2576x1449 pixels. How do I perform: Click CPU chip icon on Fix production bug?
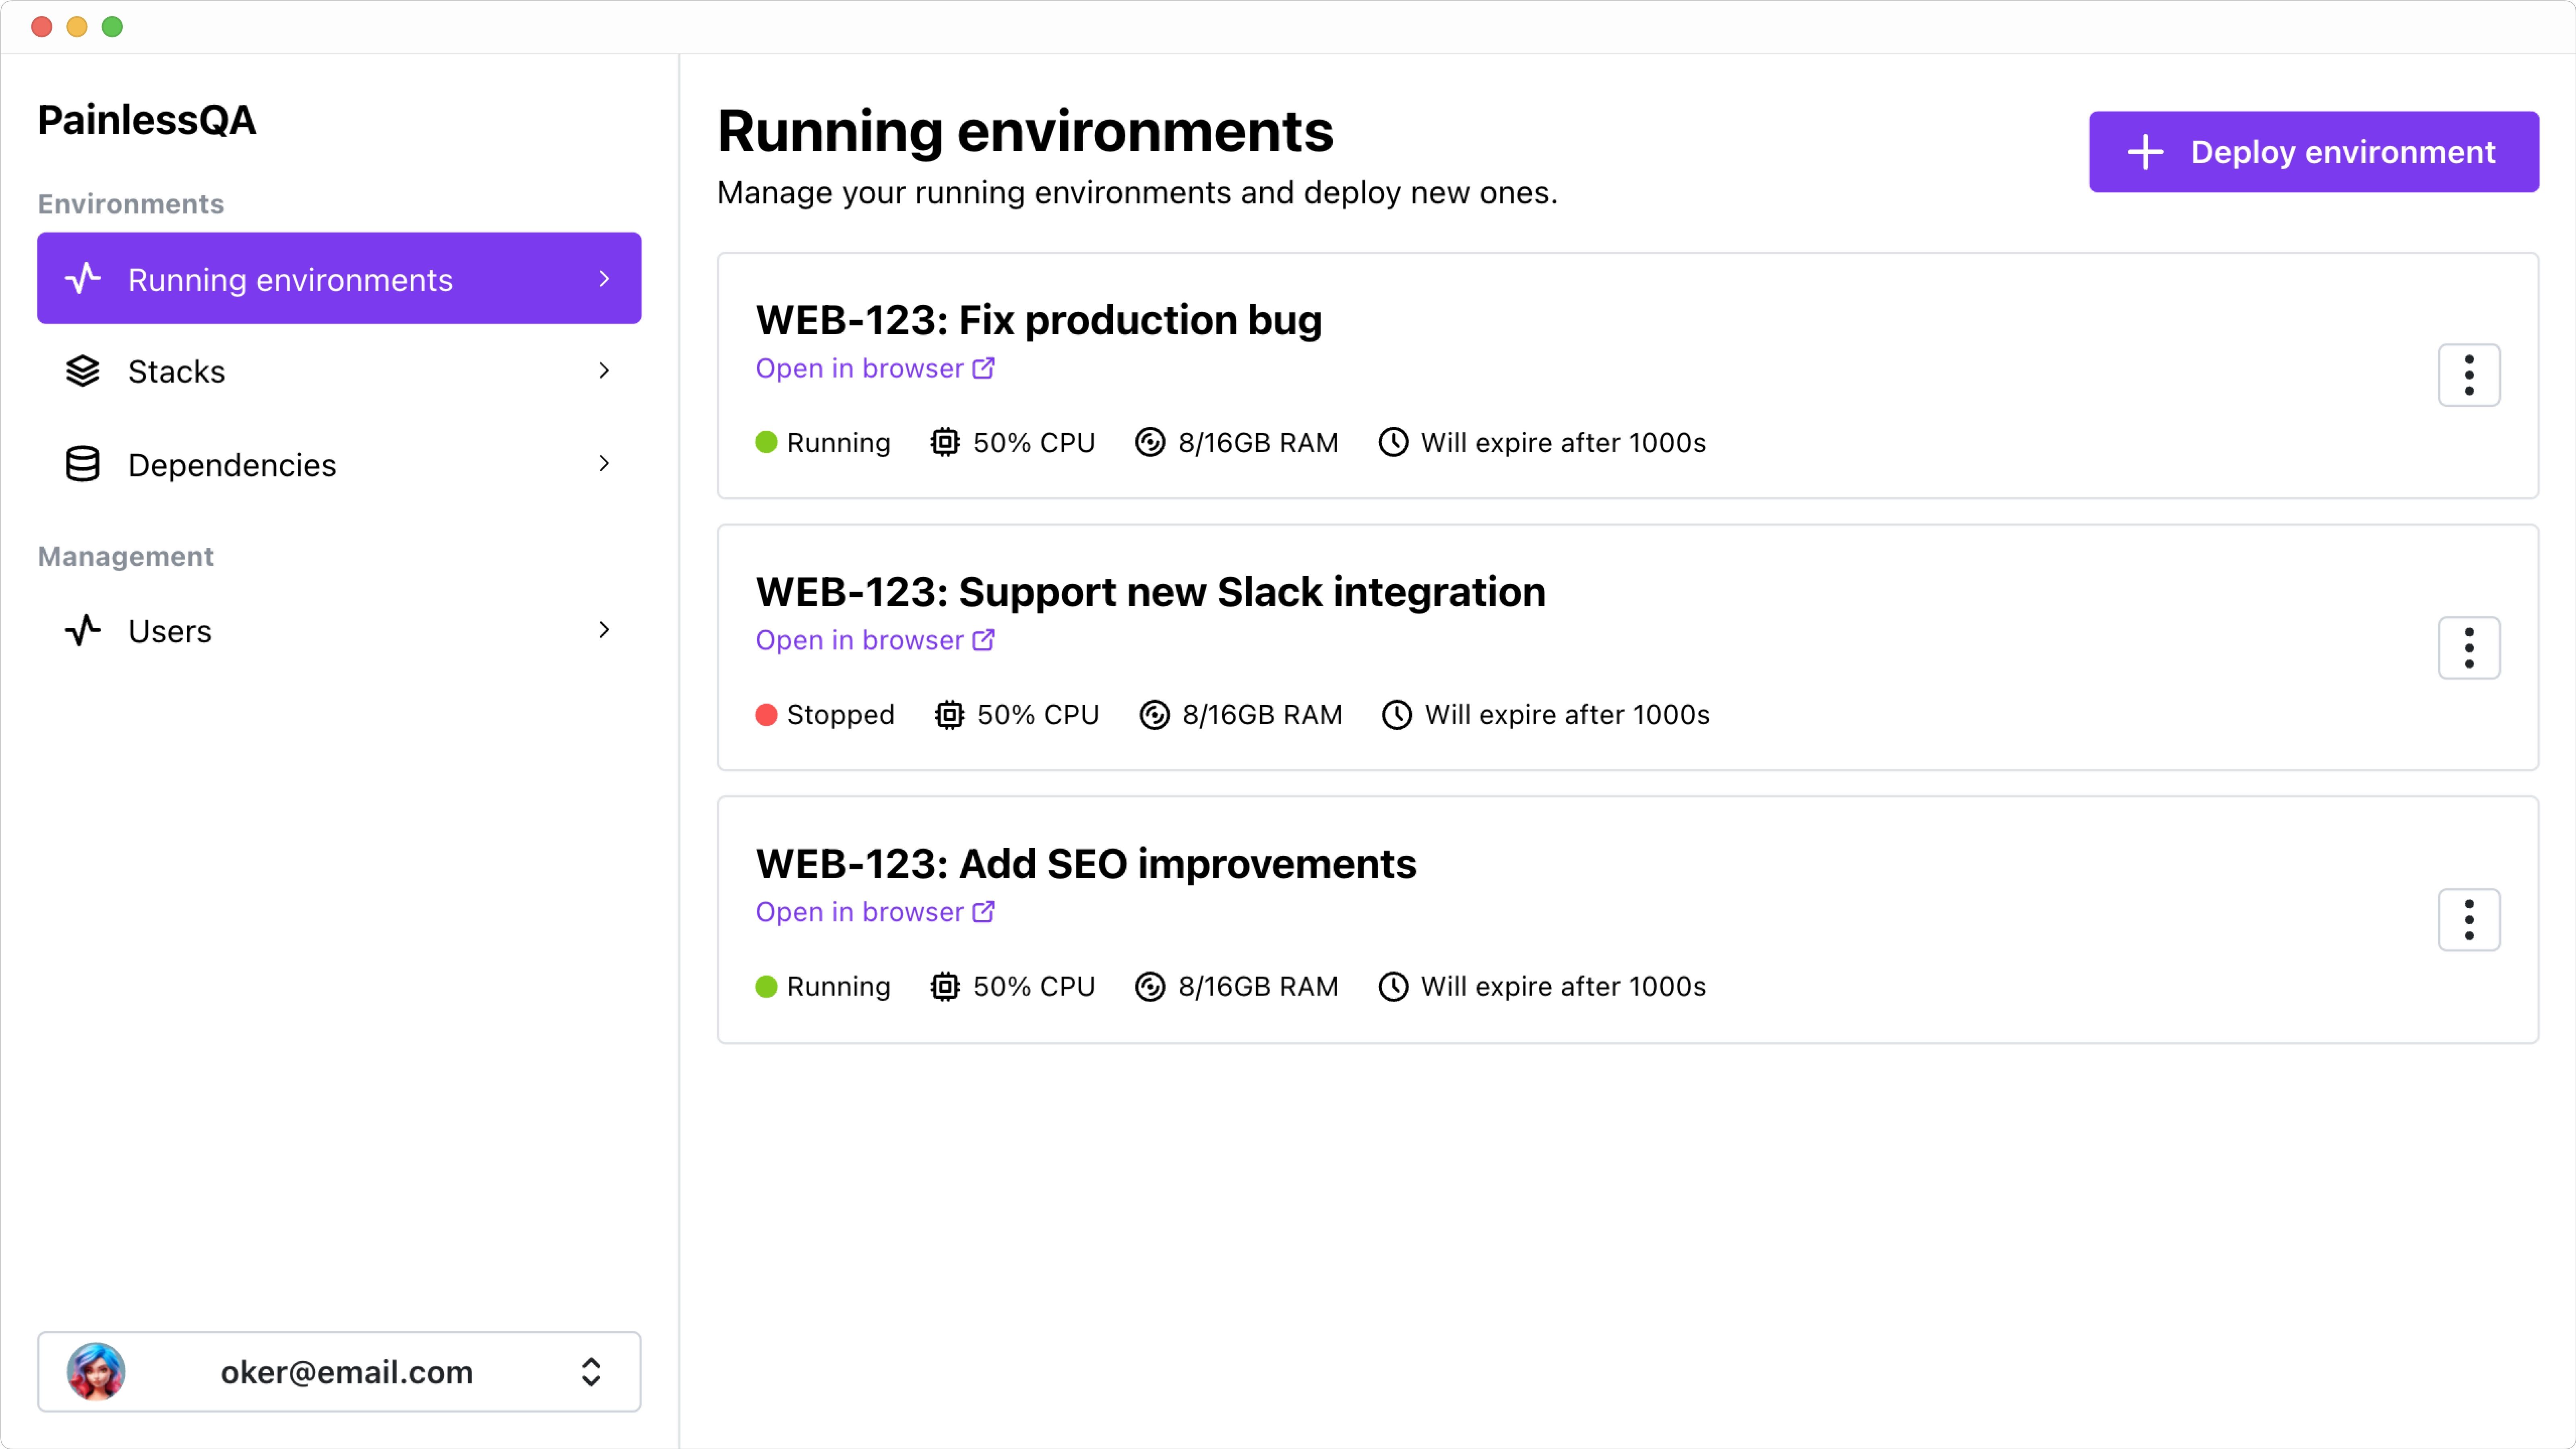945,442
